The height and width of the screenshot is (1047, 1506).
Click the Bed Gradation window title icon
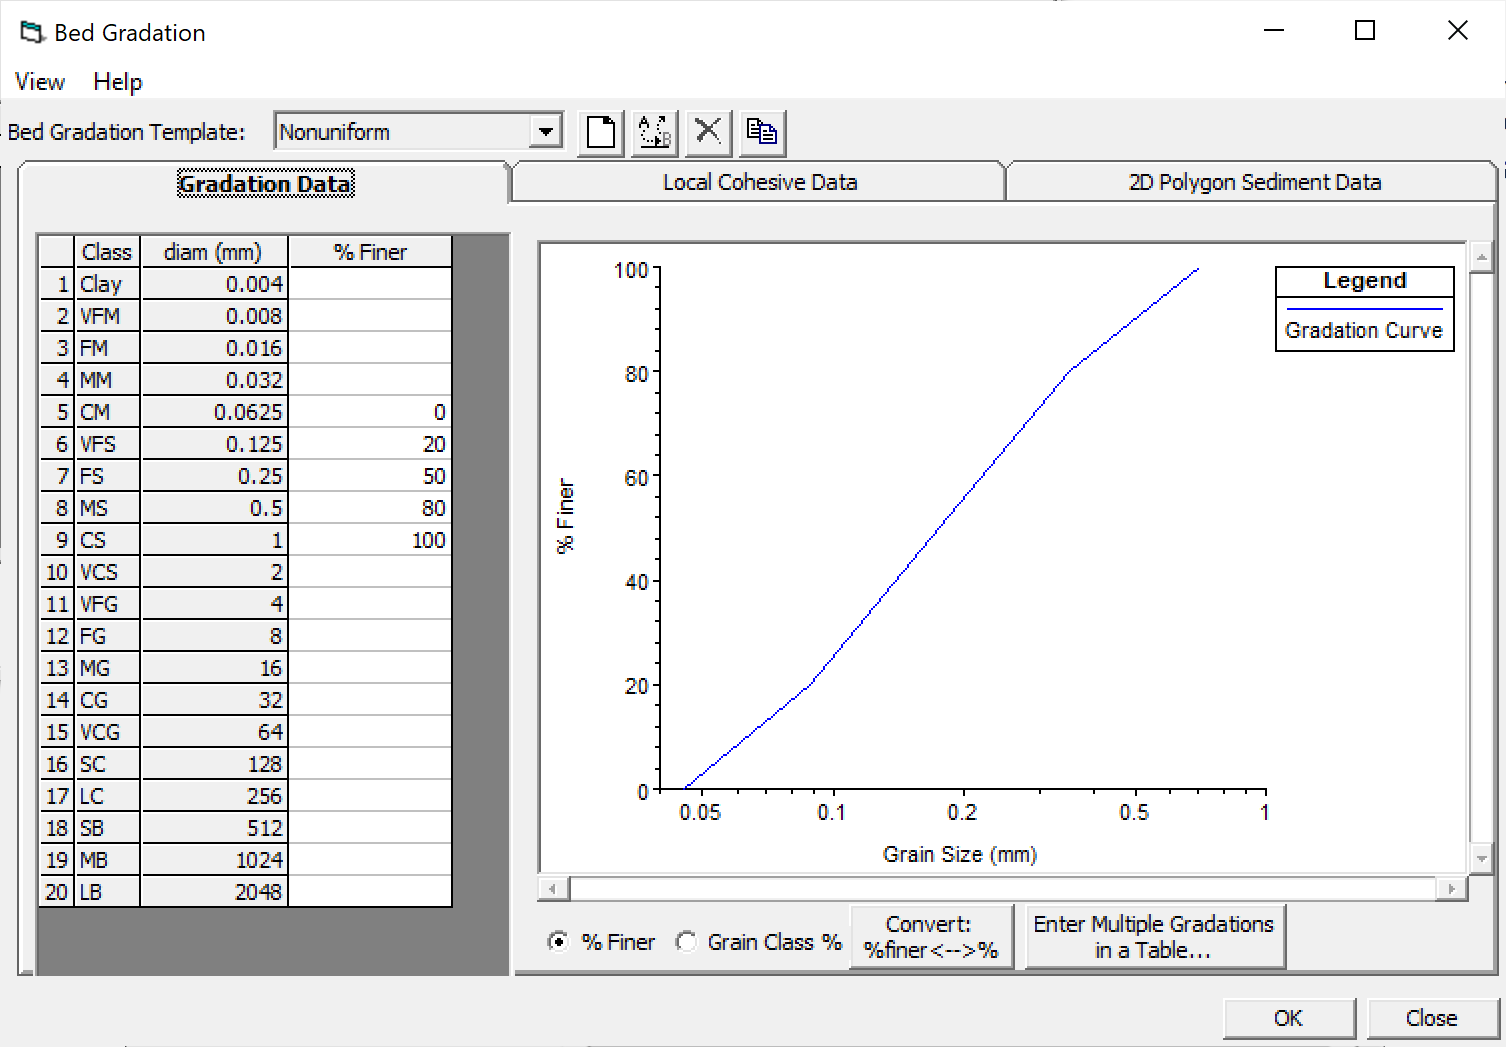coord(32,32)
